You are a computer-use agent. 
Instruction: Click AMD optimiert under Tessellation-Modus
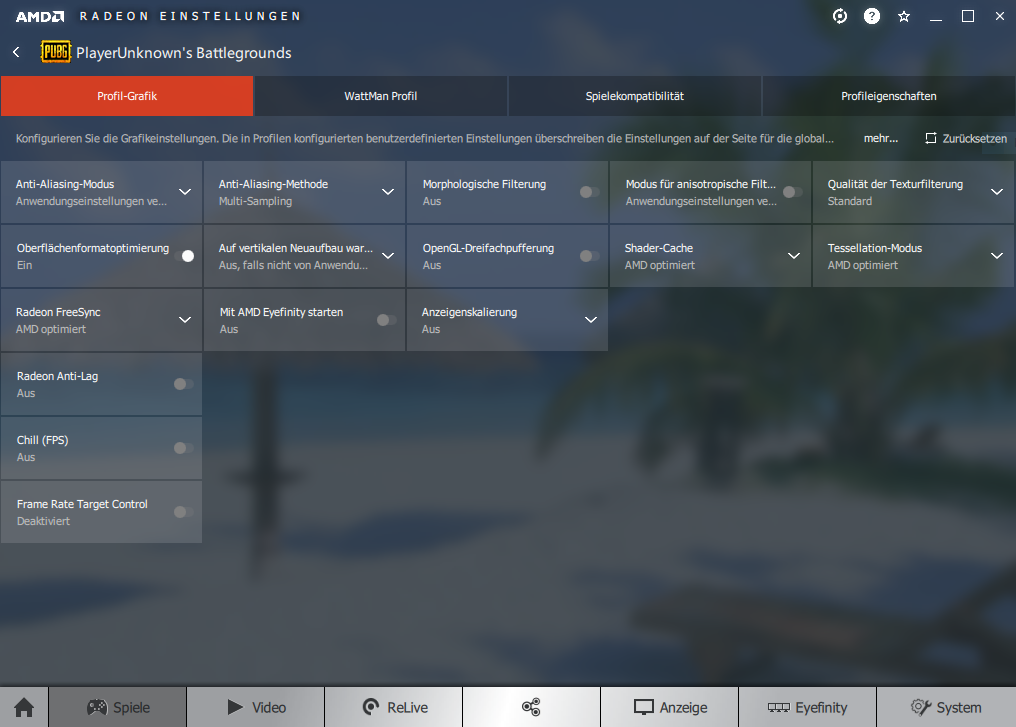[x=862, y=265]
